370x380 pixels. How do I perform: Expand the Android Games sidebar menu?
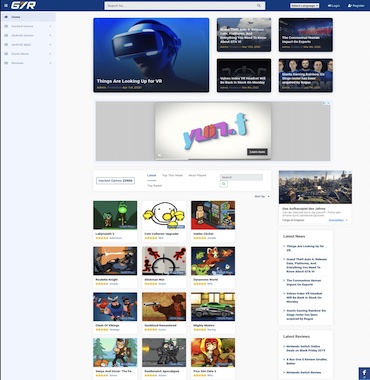point(50,35)
